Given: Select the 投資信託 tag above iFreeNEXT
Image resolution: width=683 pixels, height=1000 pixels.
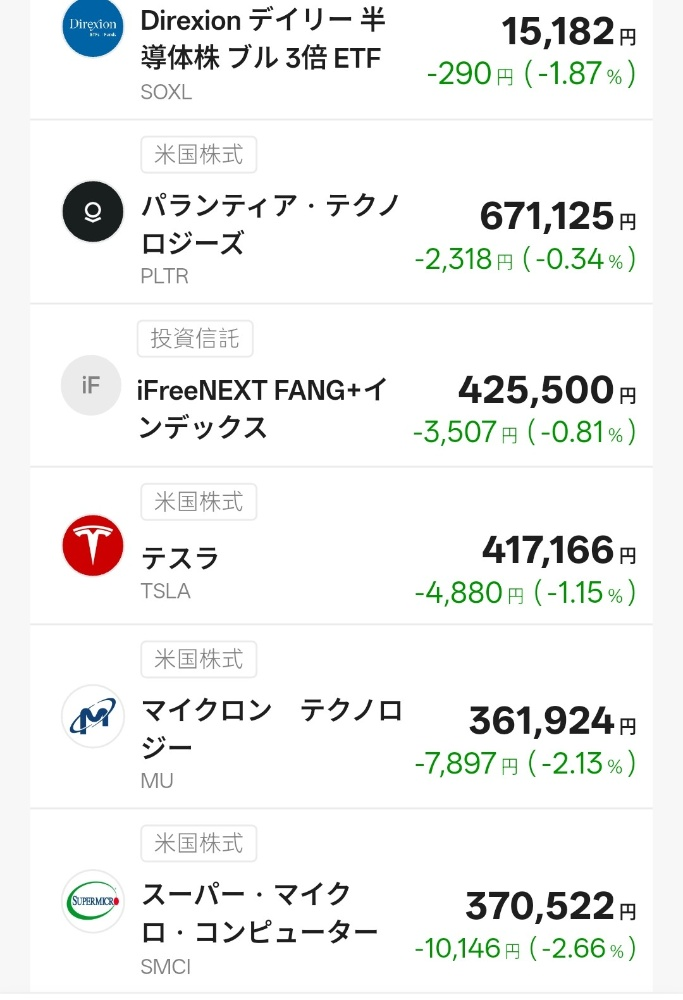Looking at the screenshot, I should point(195,339).
